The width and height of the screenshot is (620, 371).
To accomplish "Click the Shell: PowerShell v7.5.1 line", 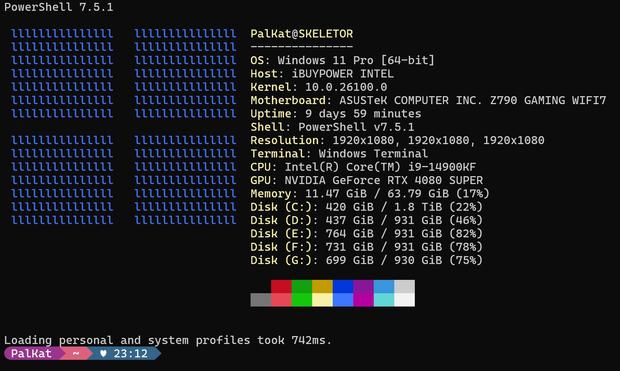I will [332, 127].
